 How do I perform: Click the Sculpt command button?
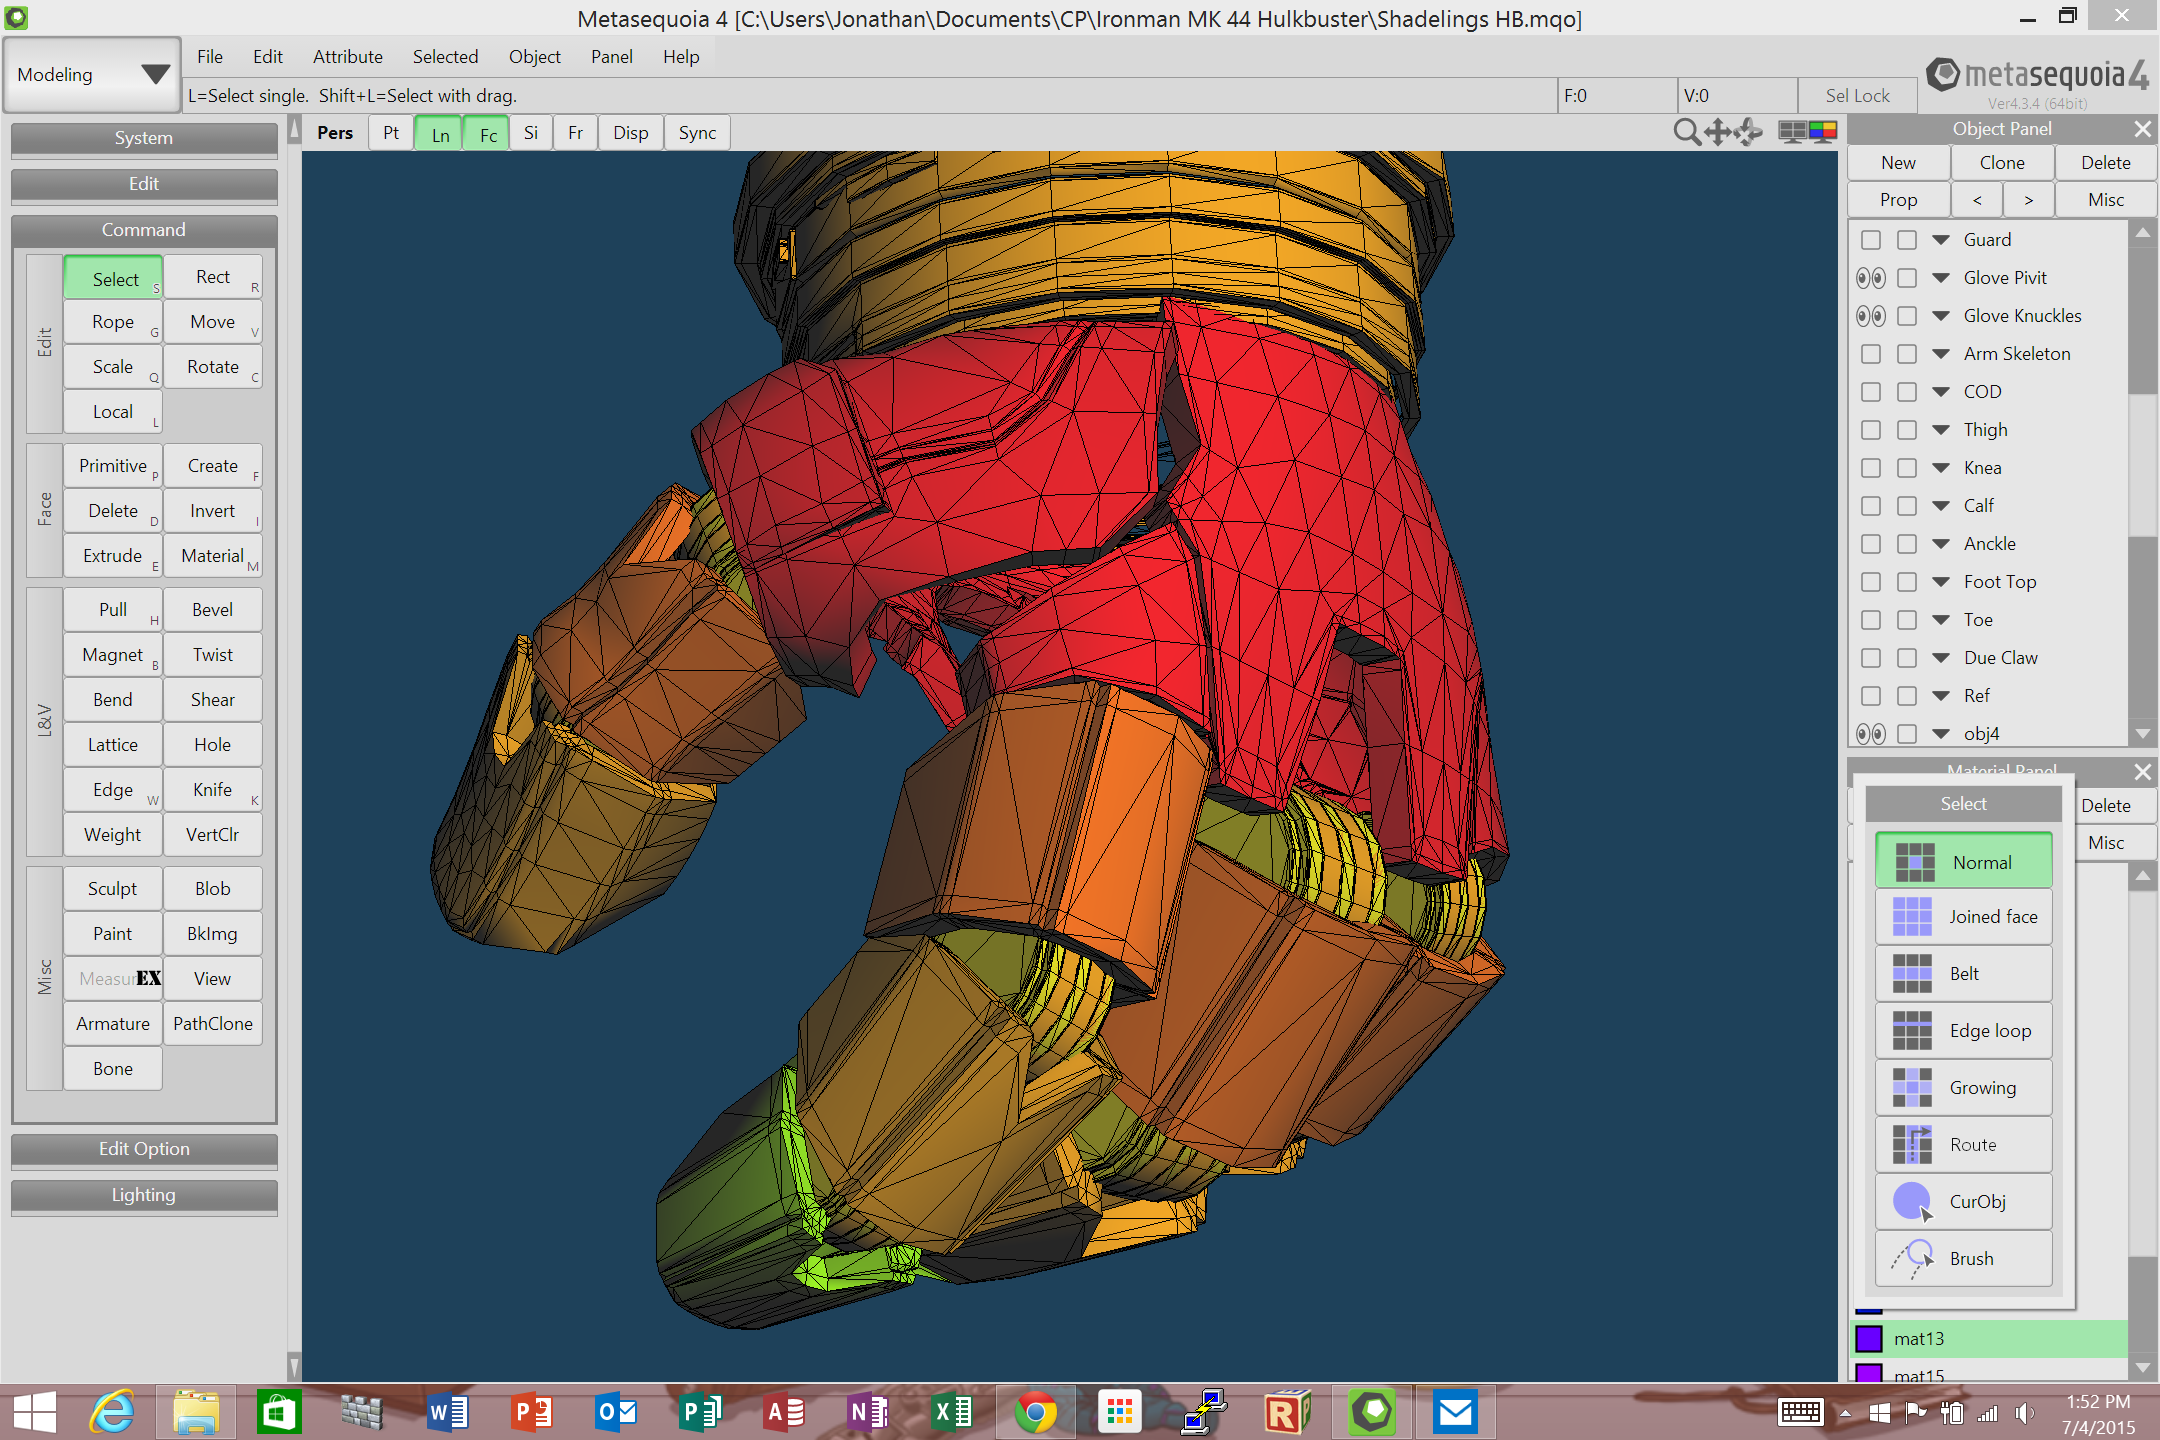[113, 888]
